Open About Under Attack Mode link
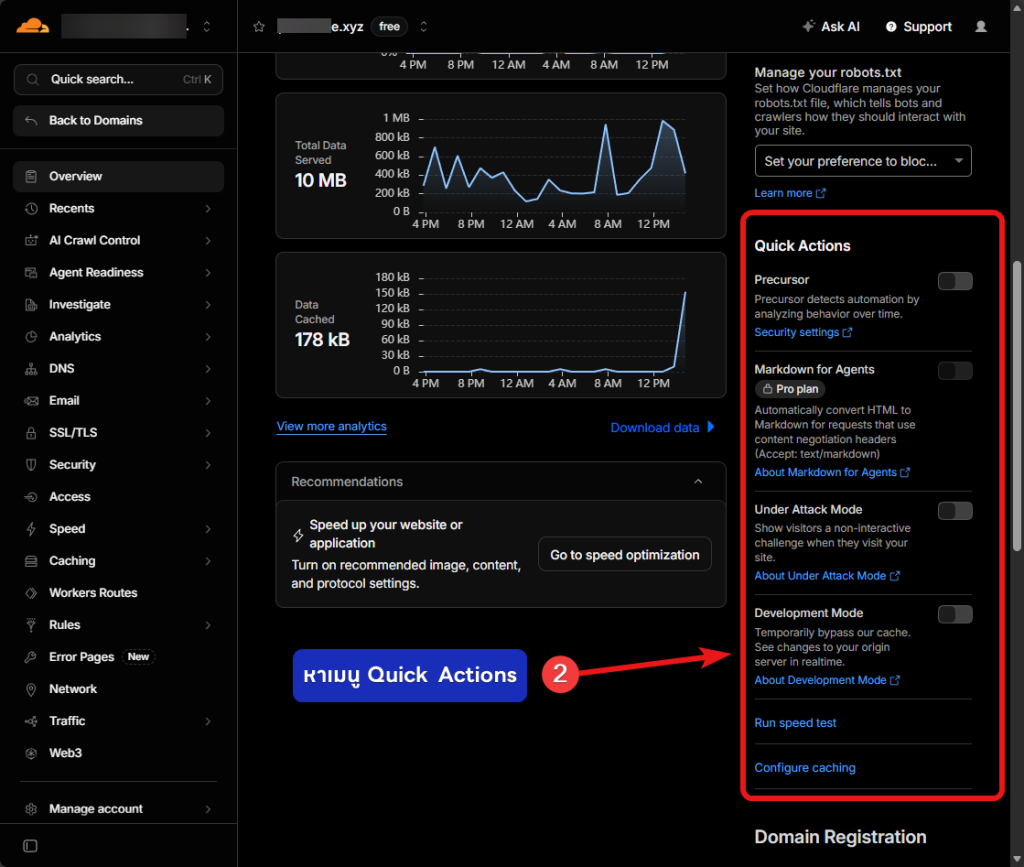 [x=827, y=576]
